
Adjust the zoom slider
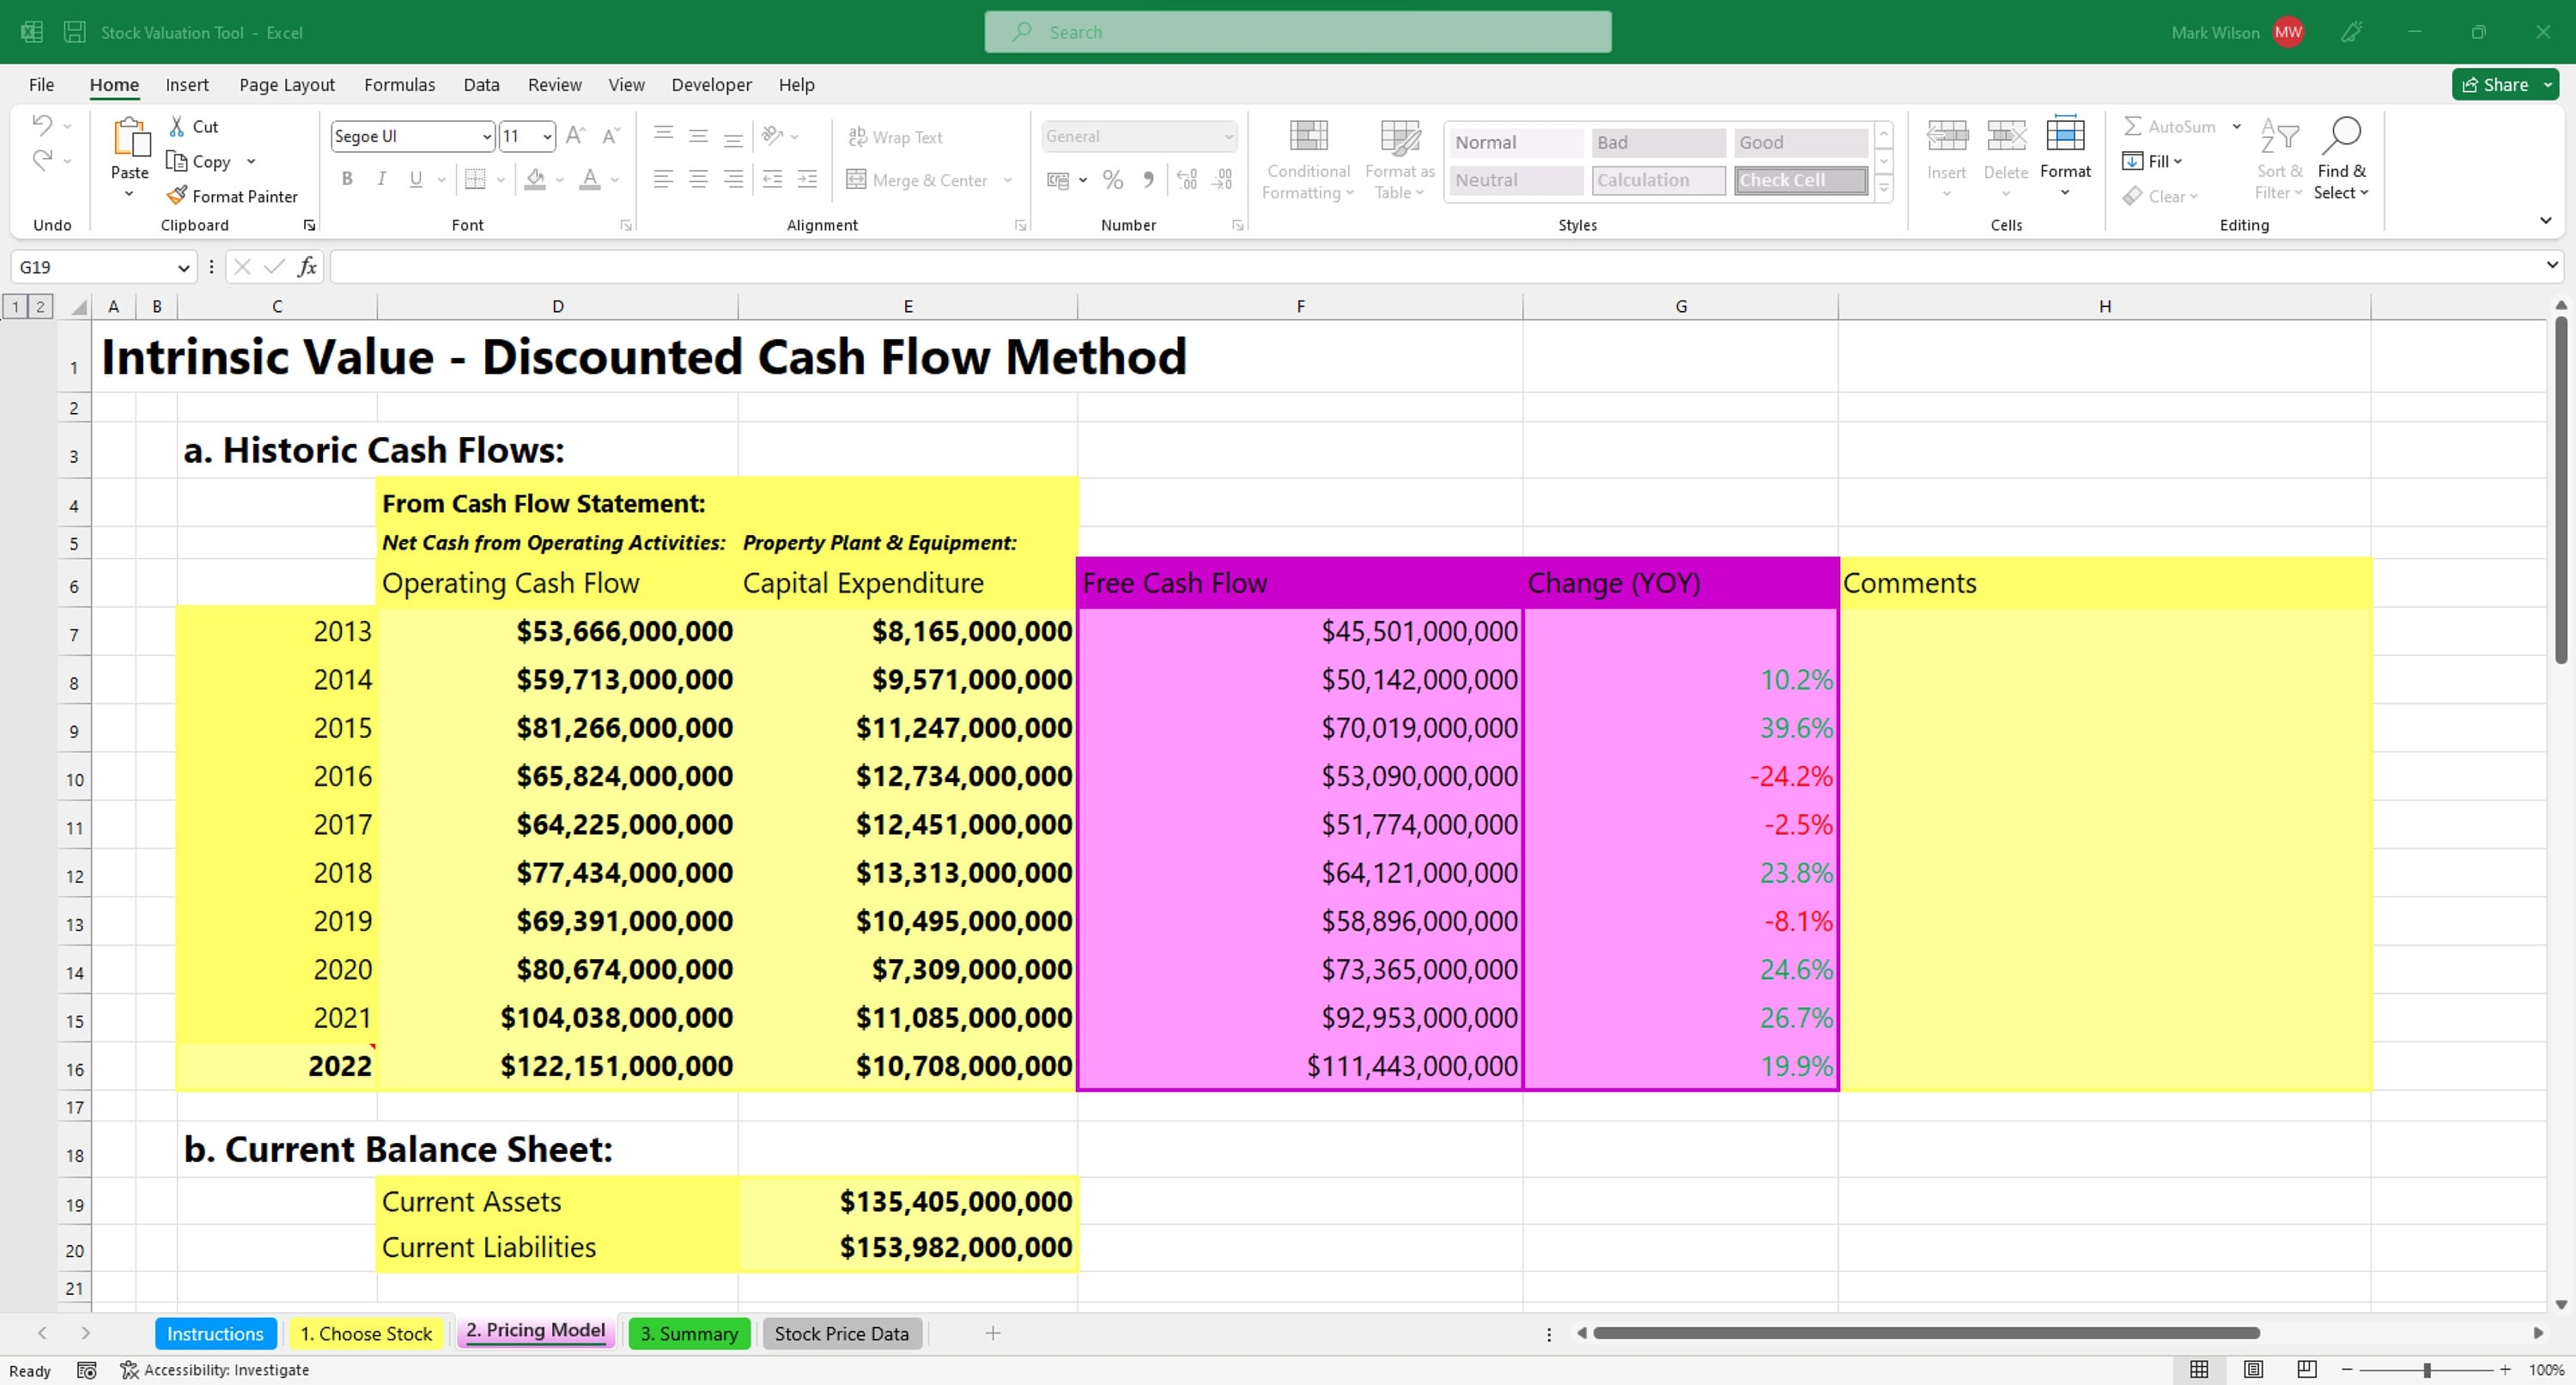coord(2424,1370)
